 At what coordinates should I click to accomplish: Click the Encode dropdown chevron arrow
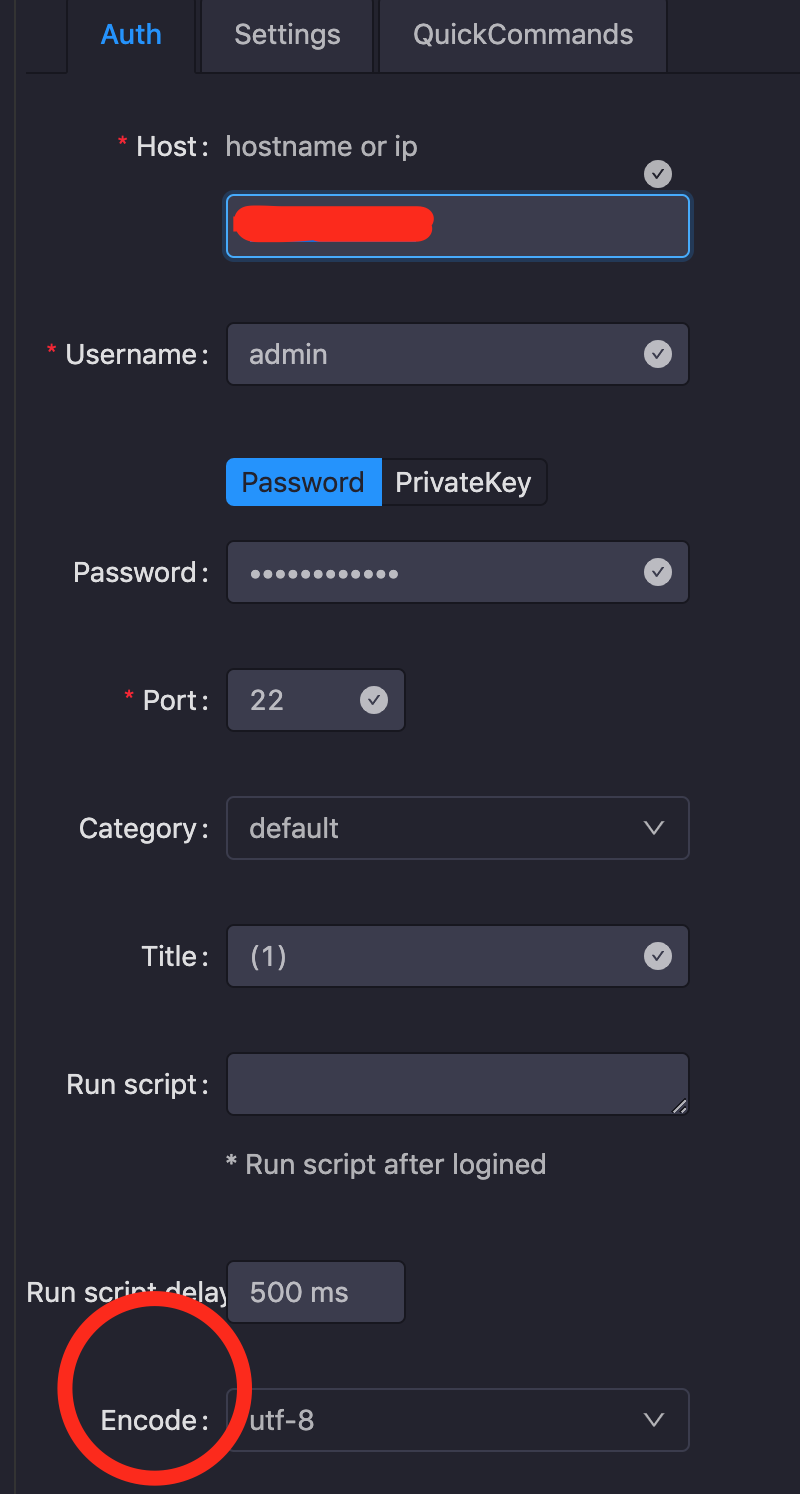(x=654, y=1420)
